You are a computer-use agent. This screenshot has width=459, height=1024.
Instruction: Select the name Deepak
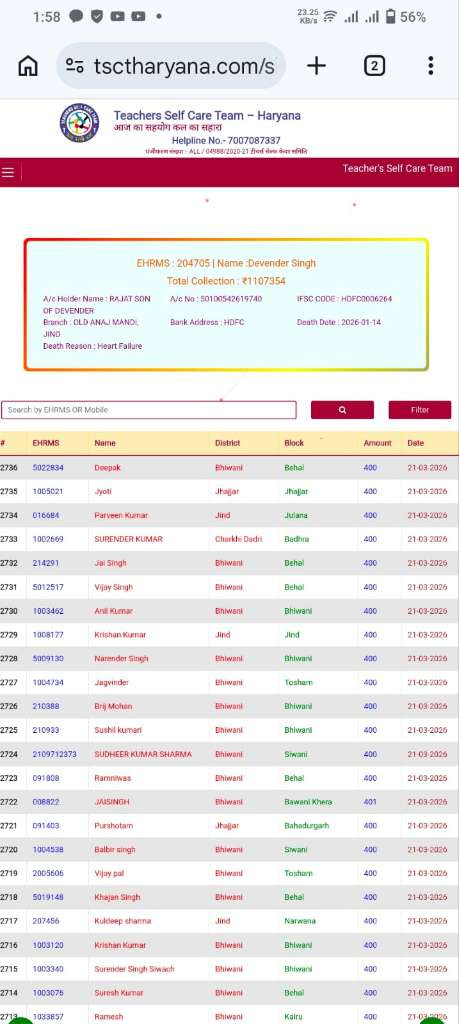click(108, 468)
